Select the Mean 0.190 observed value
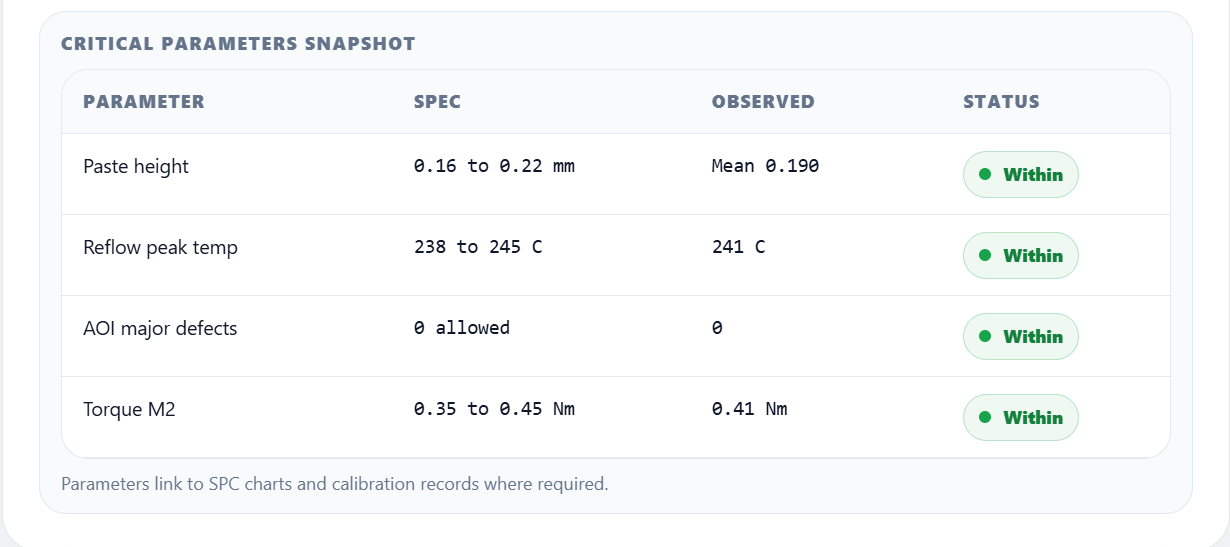1230x547 pixels. [765, 167]
